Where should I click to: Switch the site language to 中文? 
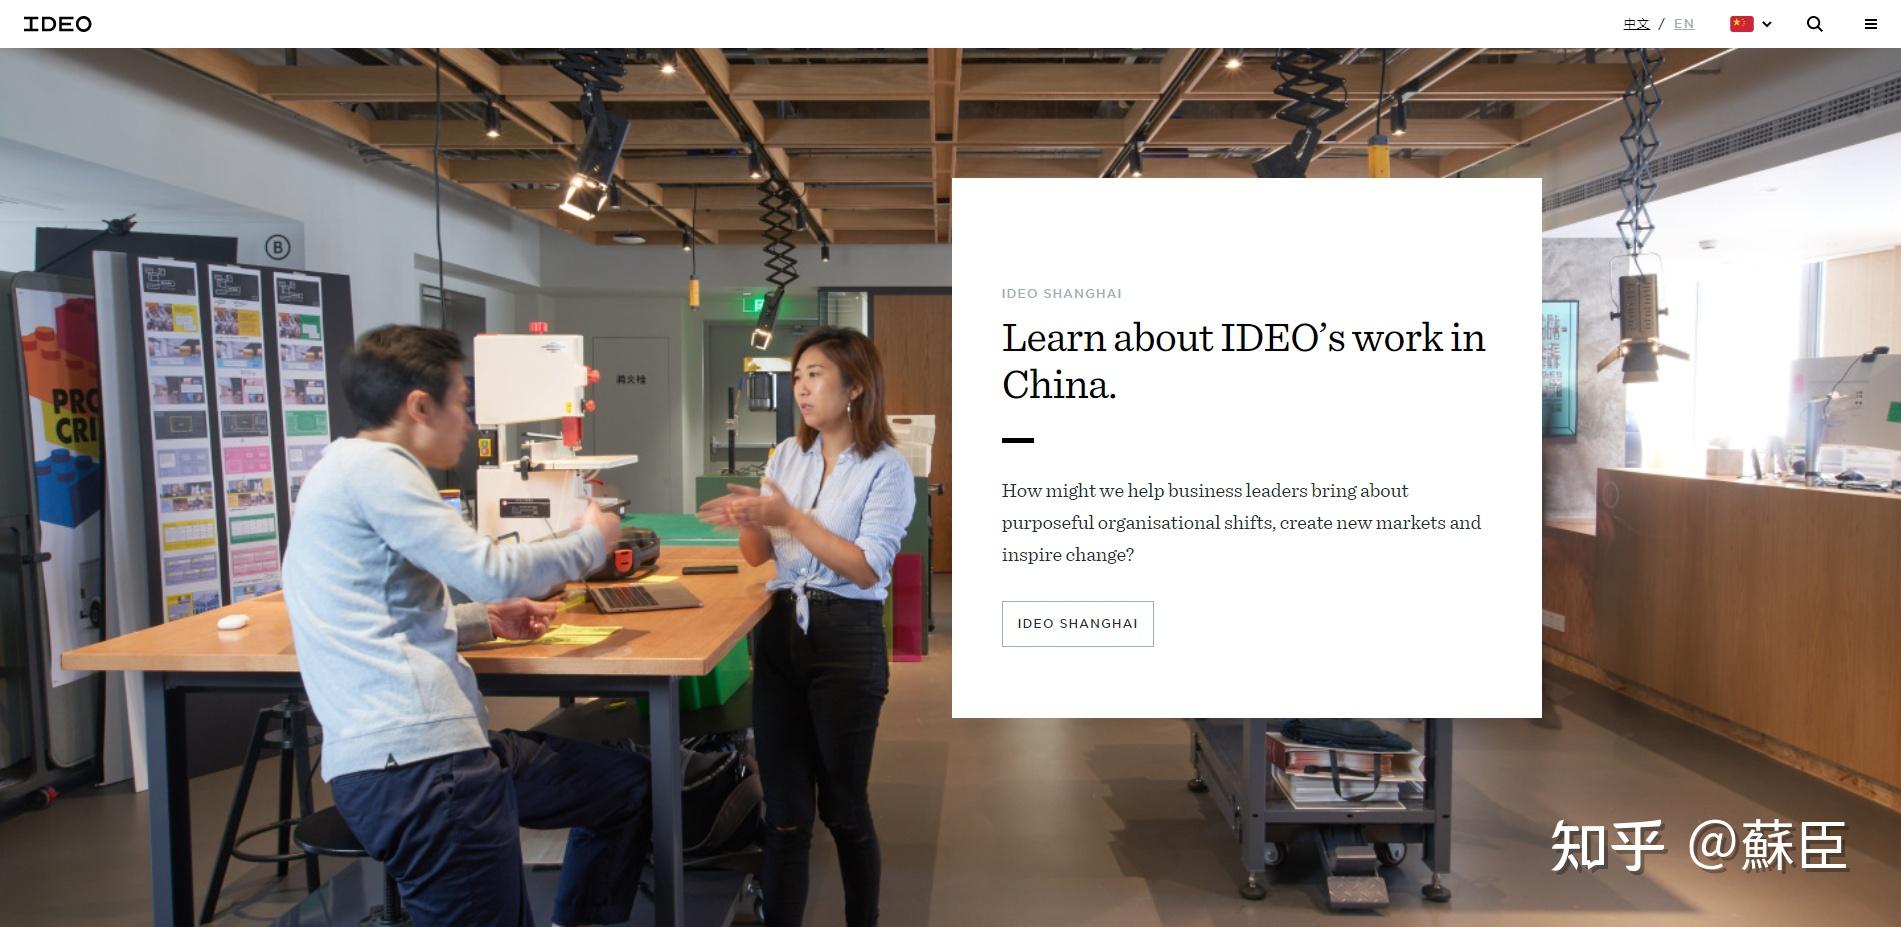pos(1637,23)
